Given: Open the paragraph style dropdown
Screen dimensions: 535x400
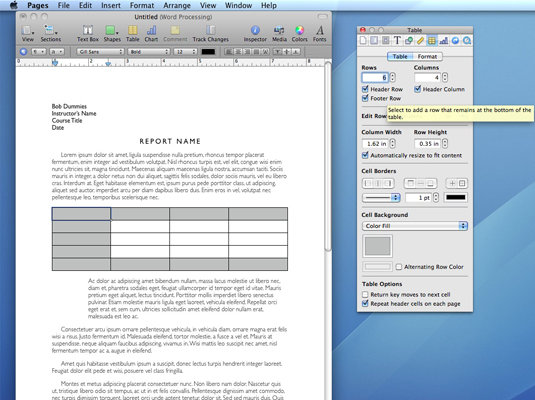Looking at the screenshot, I should [39, 52].
